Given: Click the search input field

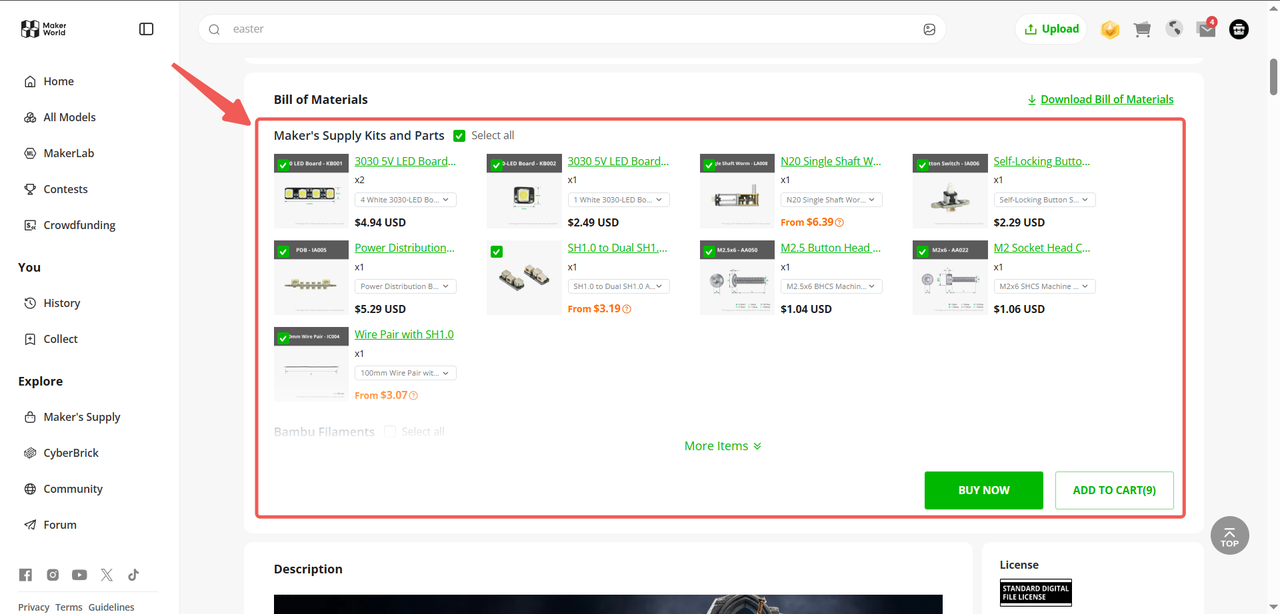Looking at the screenshot, I should [572, 29].
